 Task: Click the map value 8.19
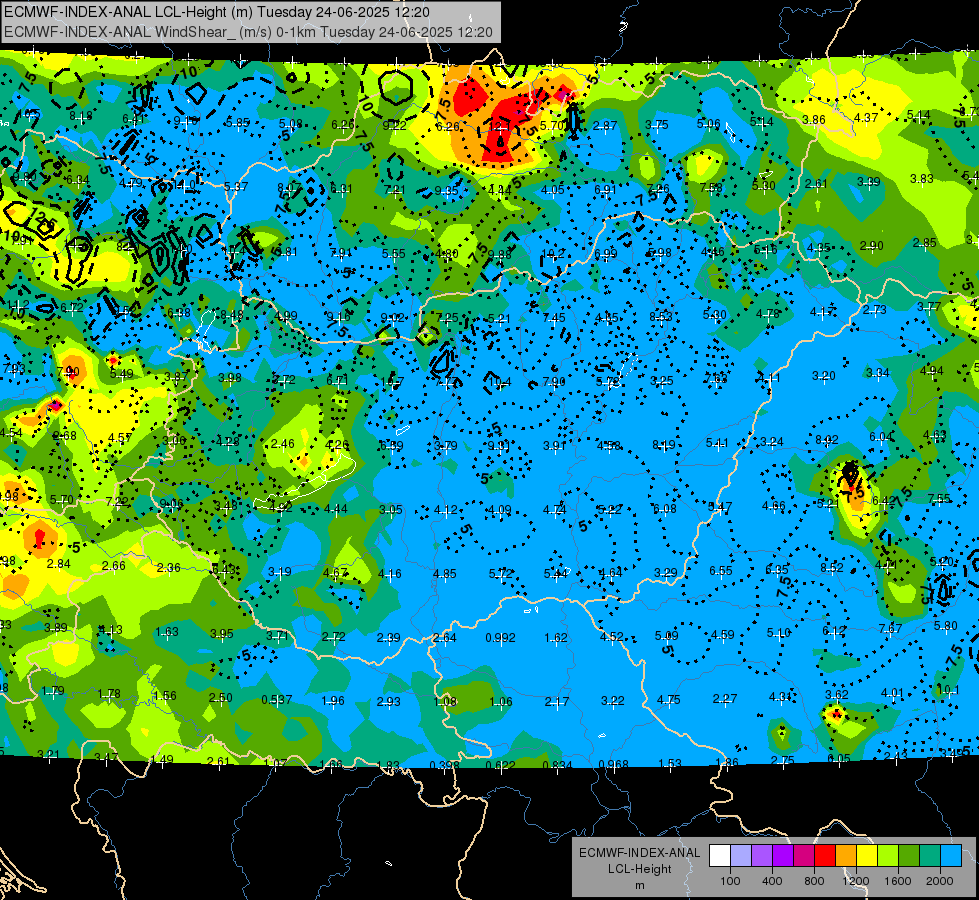tap(664, 445)
